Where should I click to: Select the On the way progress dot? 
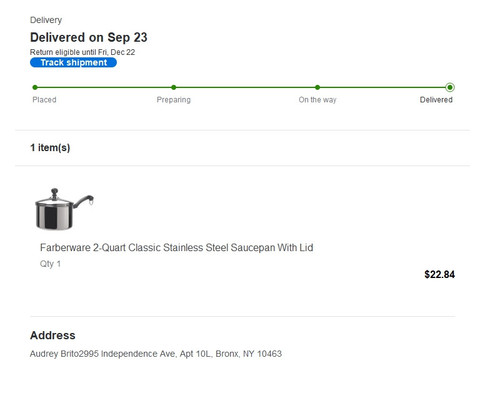click(317, 87)
